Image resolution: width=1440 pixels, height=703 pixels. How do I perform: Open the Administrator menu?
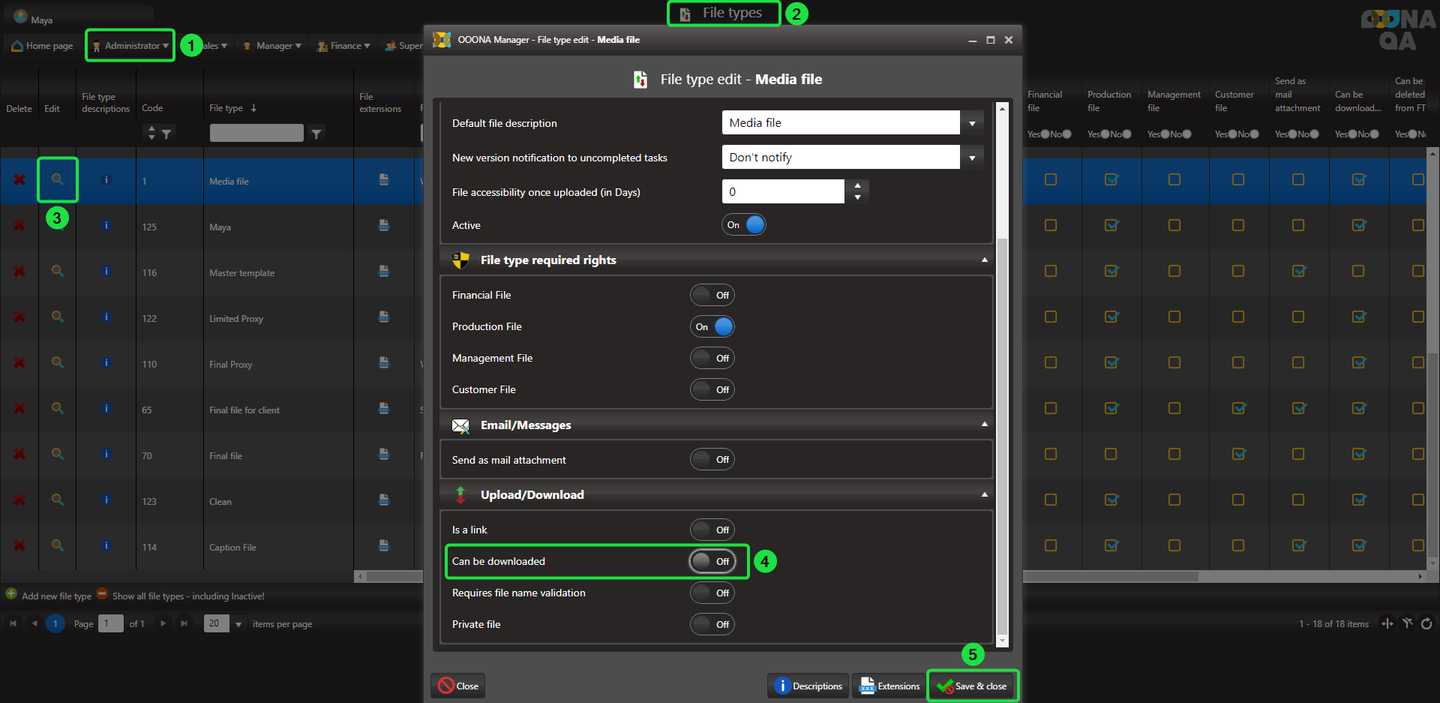pos(131,46)
